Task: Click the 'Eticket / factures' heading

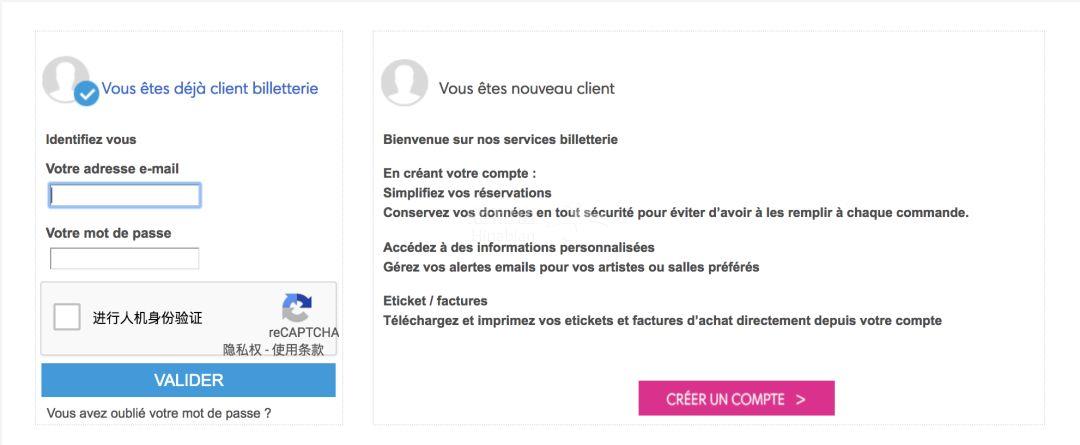Action: pos(435,301)
